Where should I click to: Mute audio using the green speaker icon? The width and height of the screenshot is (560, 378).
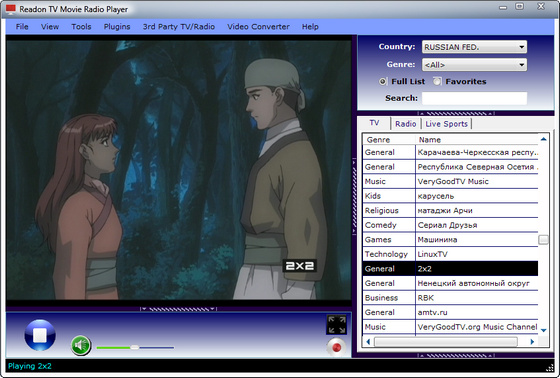tap(81, 346)
